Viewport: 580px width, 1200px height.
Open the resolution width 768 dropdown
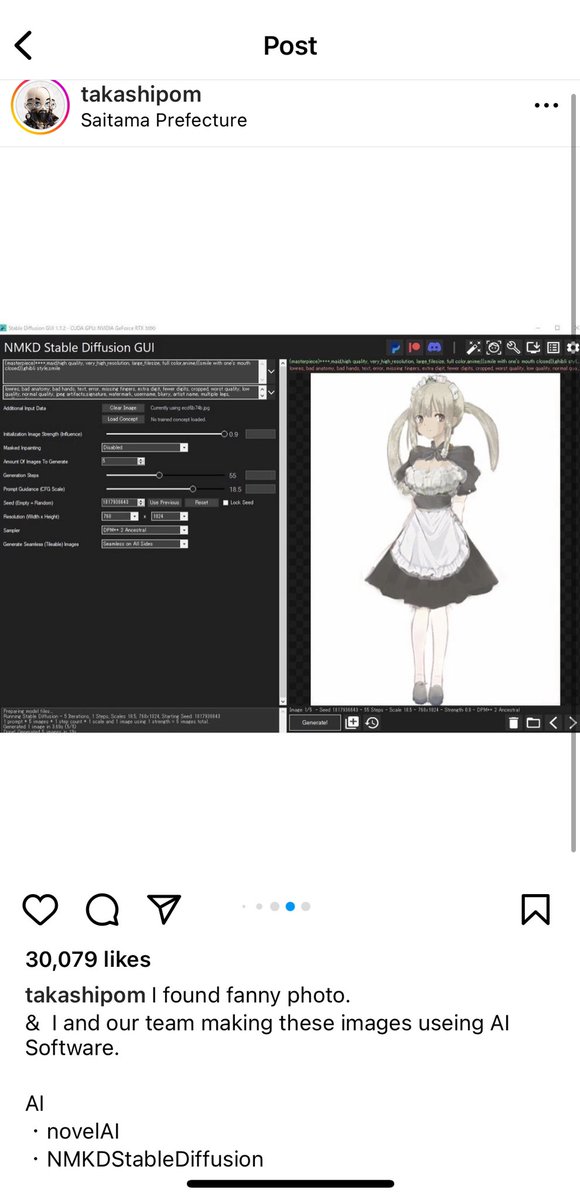click(119, 516)
